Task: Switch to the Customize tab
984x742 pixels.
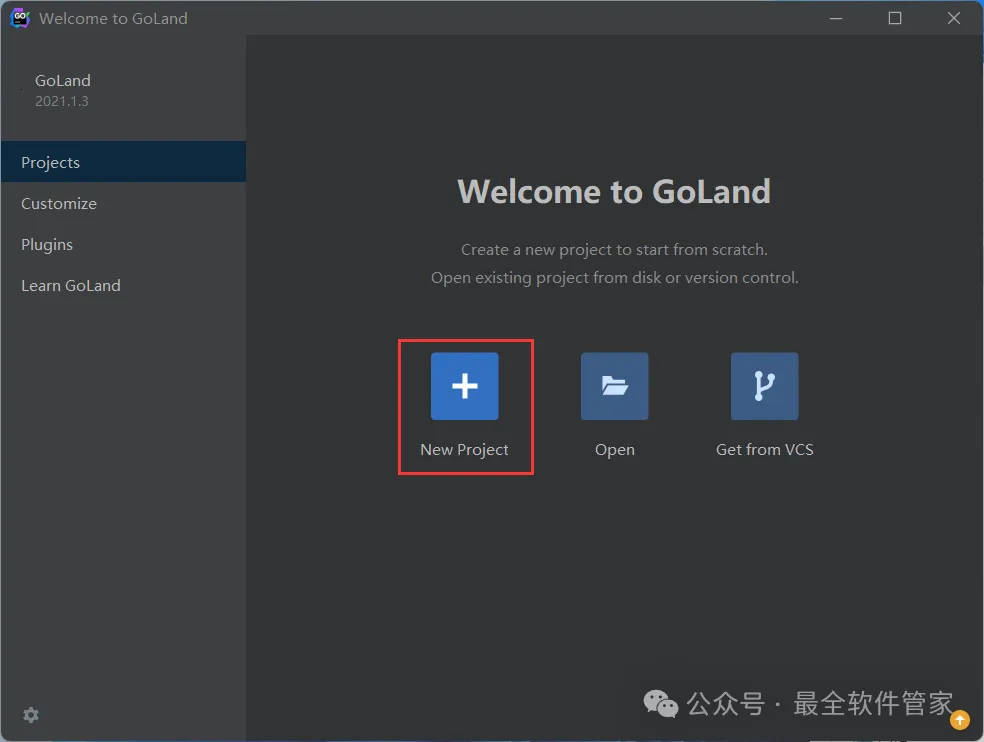Action: [x=123, y=203]
